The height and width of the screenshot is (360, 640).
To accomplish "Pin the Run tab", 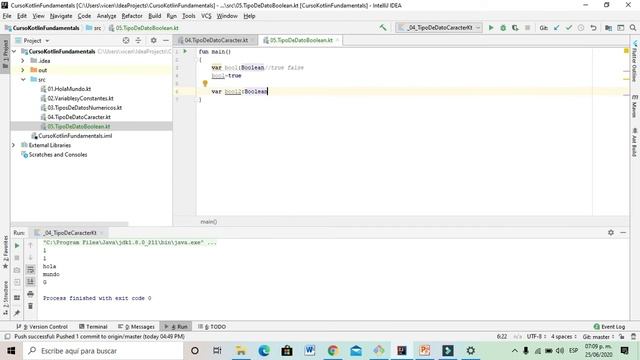I will click(x=17, y=313).
